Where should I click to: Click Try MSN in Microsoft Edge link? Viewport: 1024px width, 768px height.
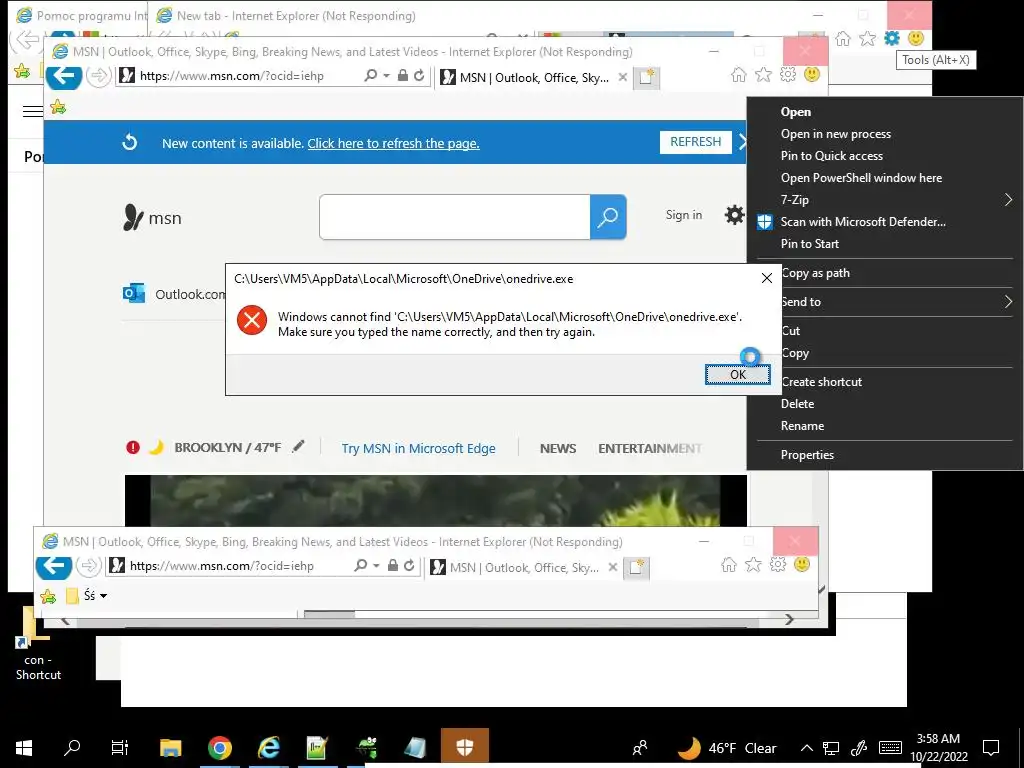[419, 449]
